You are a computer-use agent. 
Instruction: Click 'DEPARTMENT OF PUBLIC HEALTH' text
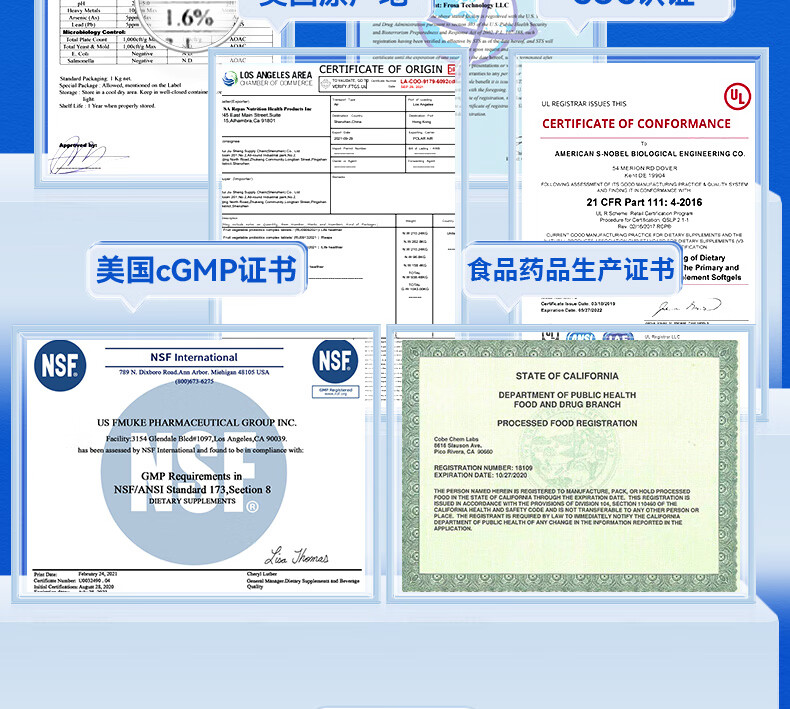pos(567,395)
